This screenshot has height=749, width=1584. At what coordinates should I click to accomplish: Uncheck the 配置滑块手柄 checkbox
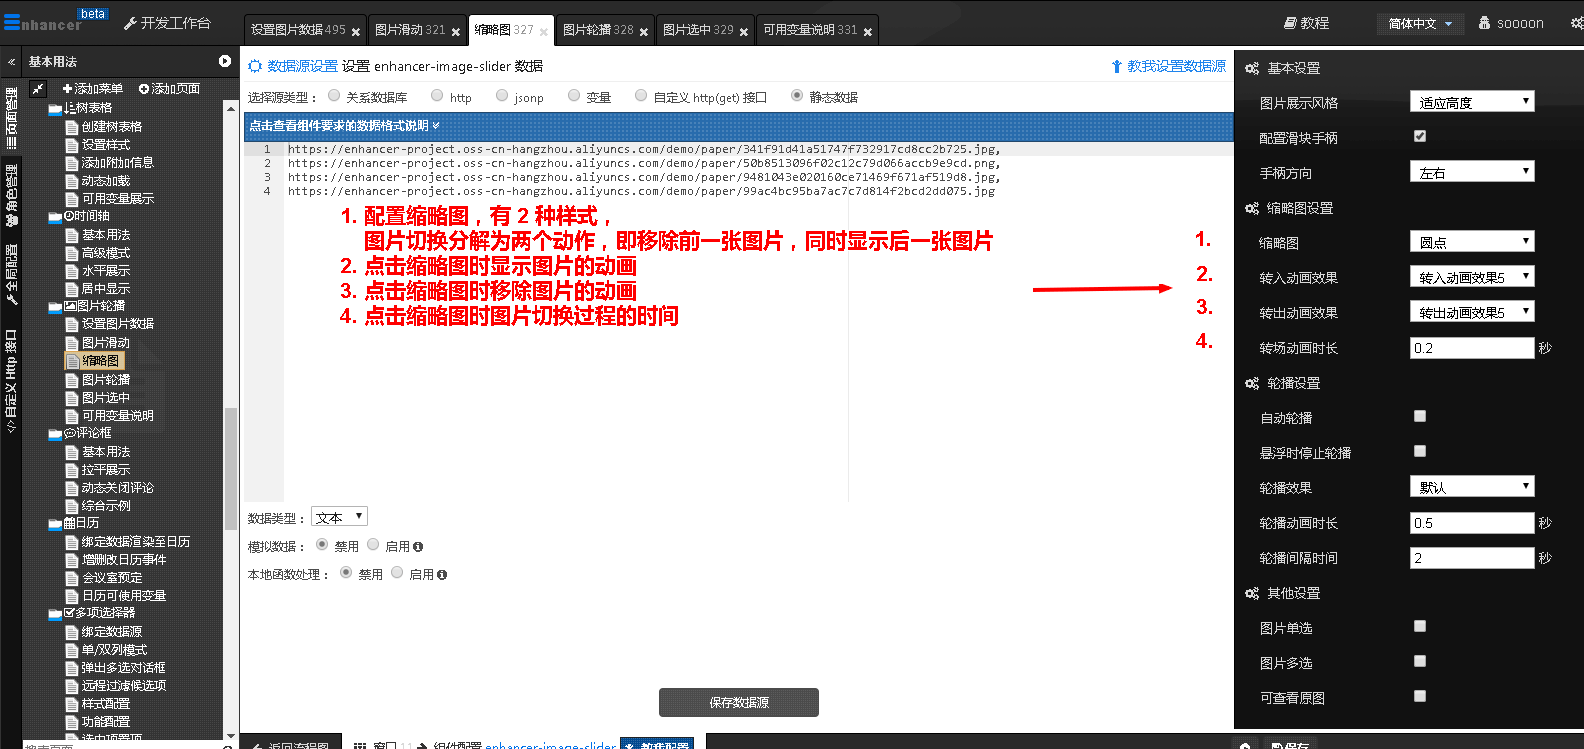pos(1420,136)
